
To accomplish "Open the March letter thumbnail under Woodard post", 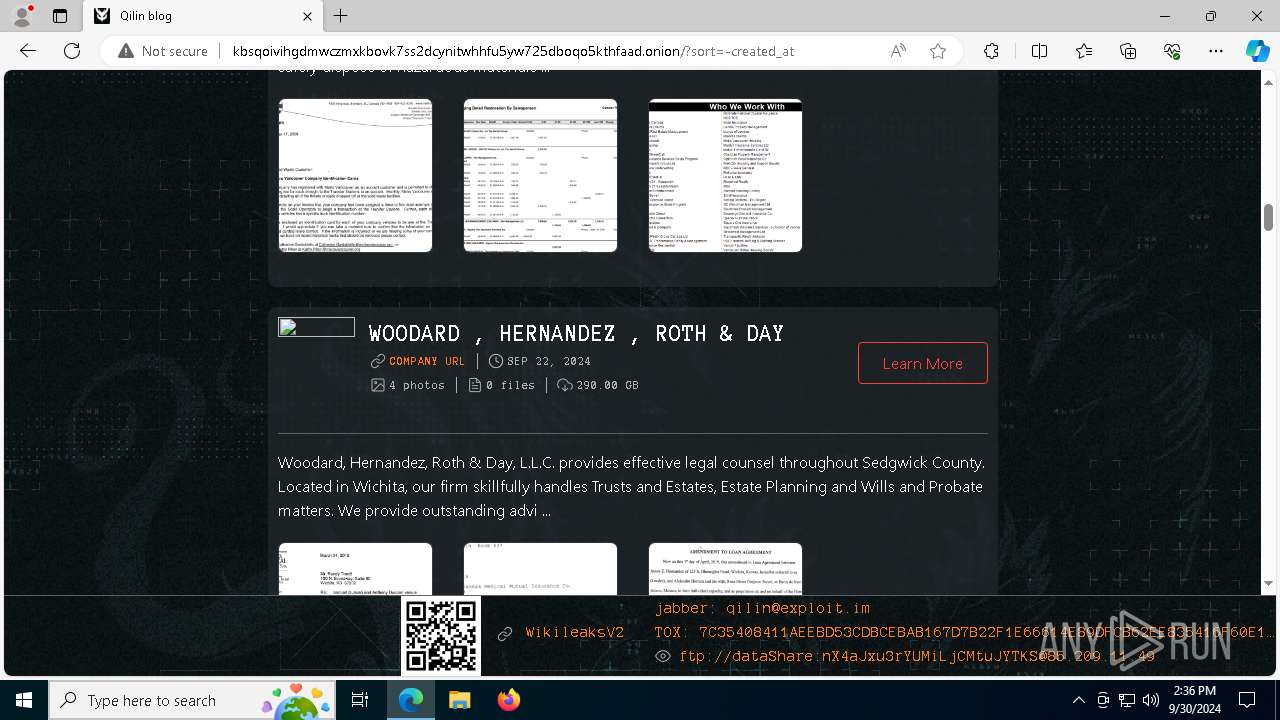I will [355, 569].
